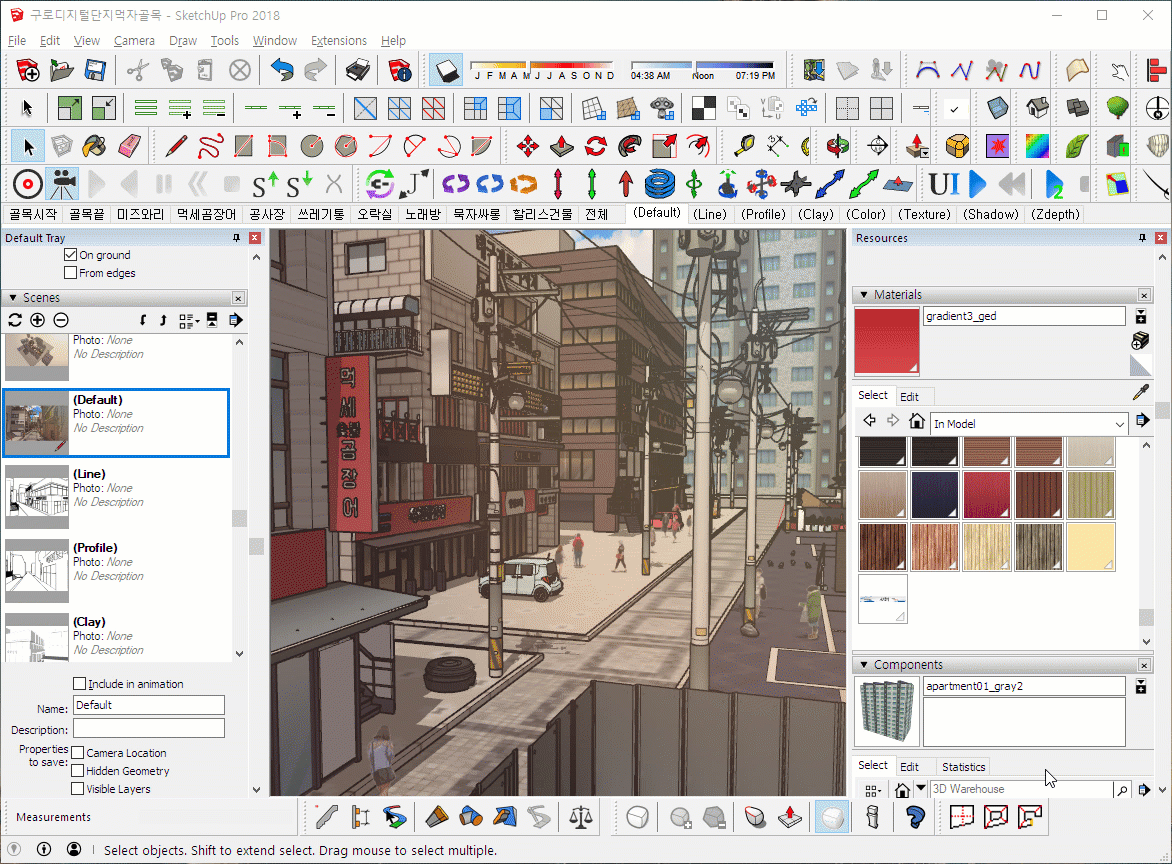Viewport: 1172px width, 864px height.
Task: Click the Add Scene plus icon
Action: (37, 321)
